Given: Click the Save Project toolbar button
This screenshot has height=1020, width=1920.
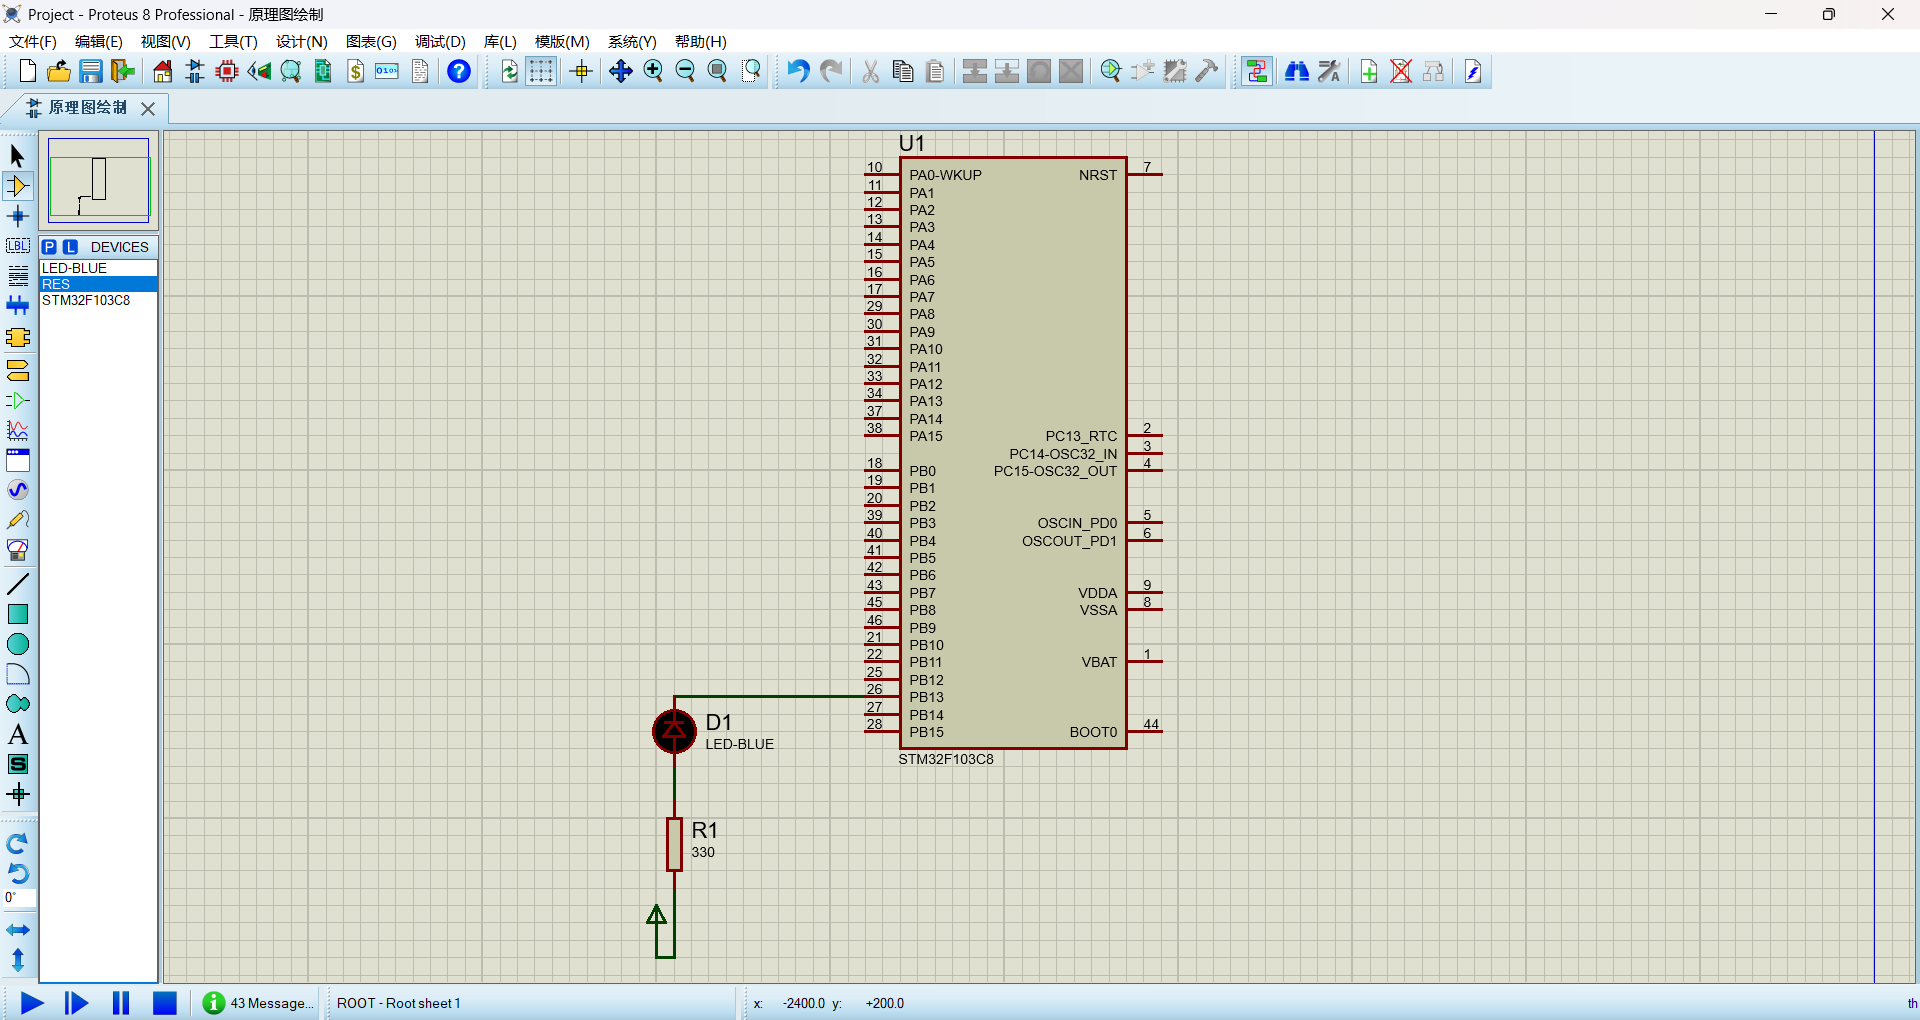Looking at the screenshot, I should pyautogui.click(x=91, y=71).
